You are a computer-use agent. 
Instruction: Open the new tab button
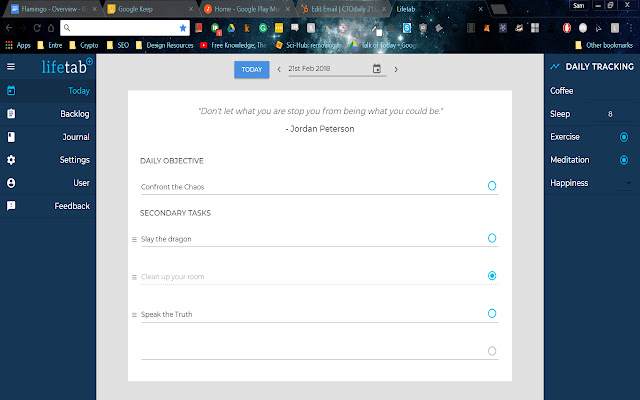[x=498, y=9]
